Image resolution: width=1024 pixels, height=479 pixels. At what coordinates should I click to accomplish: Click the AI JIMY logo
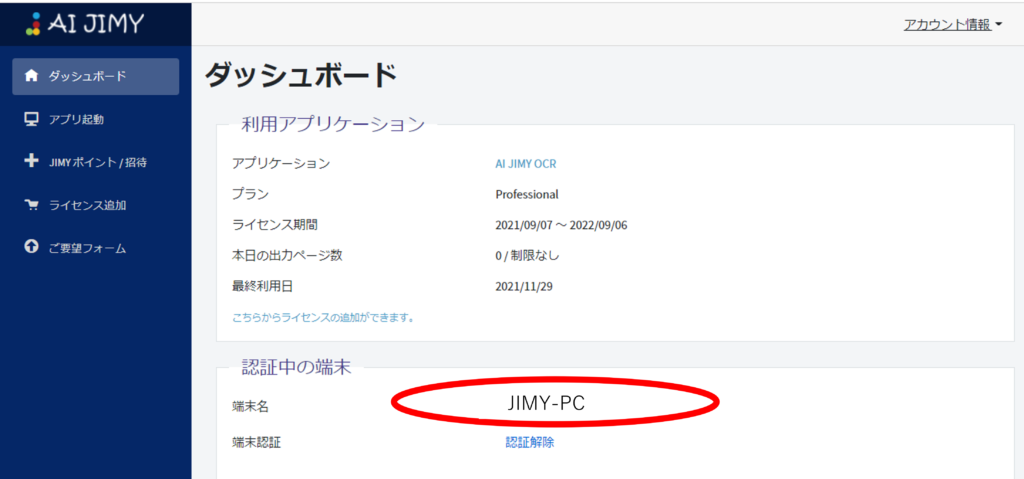85,22
